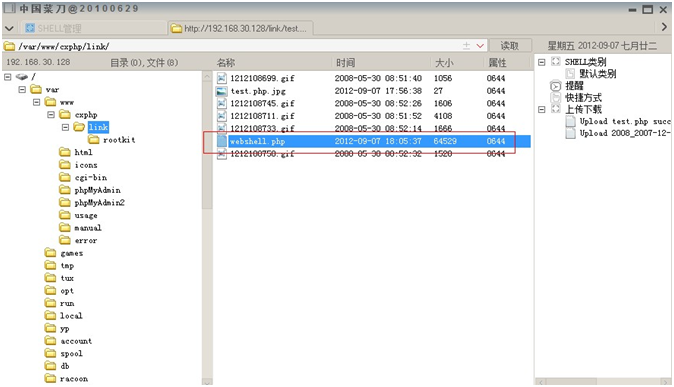
Task: Select the Upload test.php log entry
Action: click(625, 121)
